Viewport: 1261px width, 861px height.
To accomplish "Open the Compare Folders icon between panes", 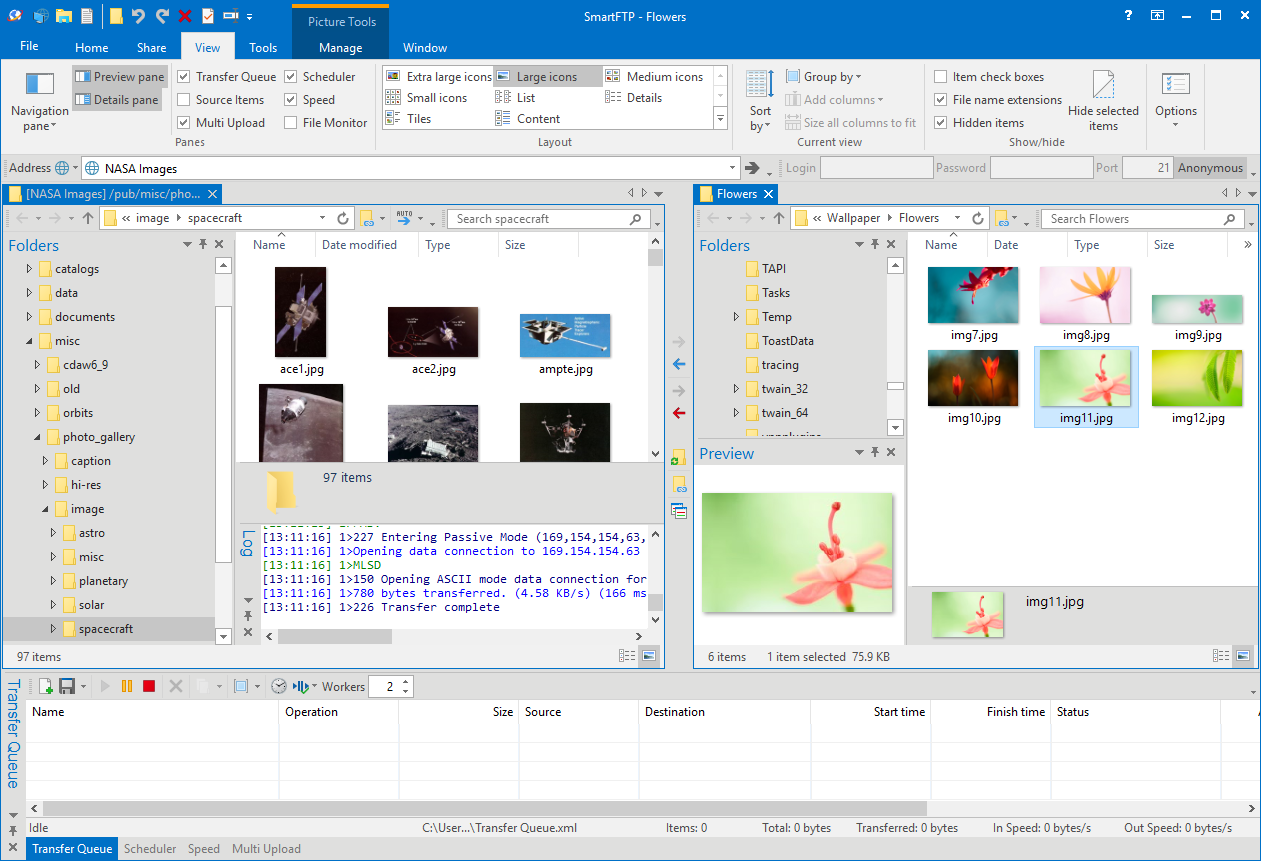I will point(681,510).
